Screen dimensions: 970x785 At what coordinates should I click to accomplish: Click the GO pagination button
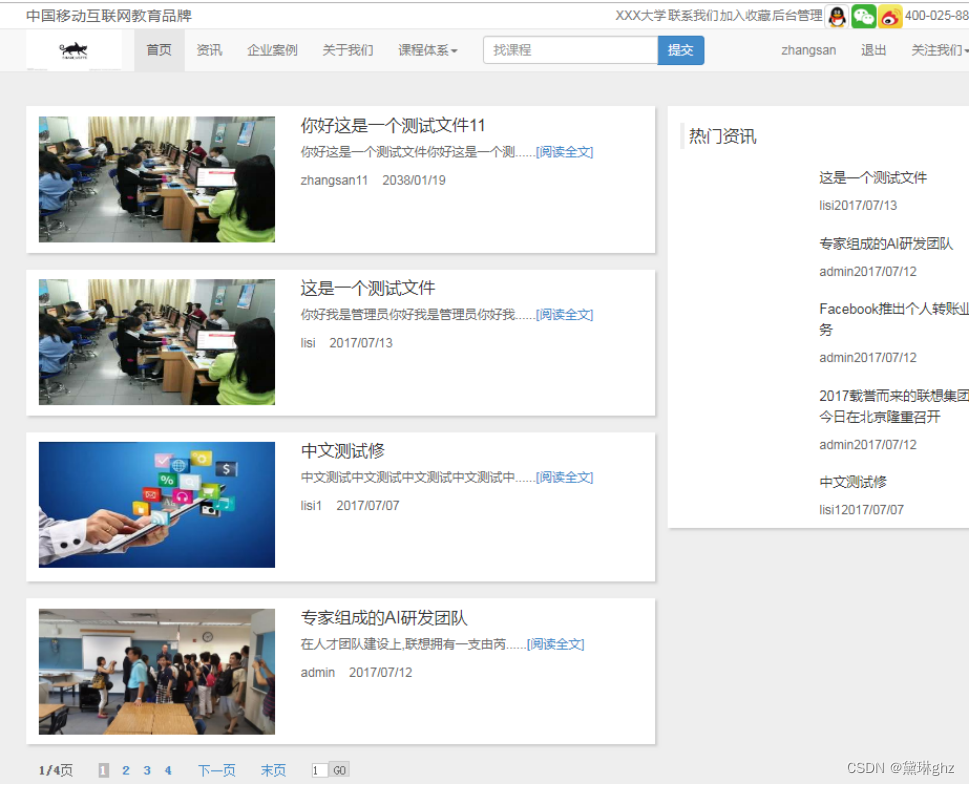(x=339, y=770)
